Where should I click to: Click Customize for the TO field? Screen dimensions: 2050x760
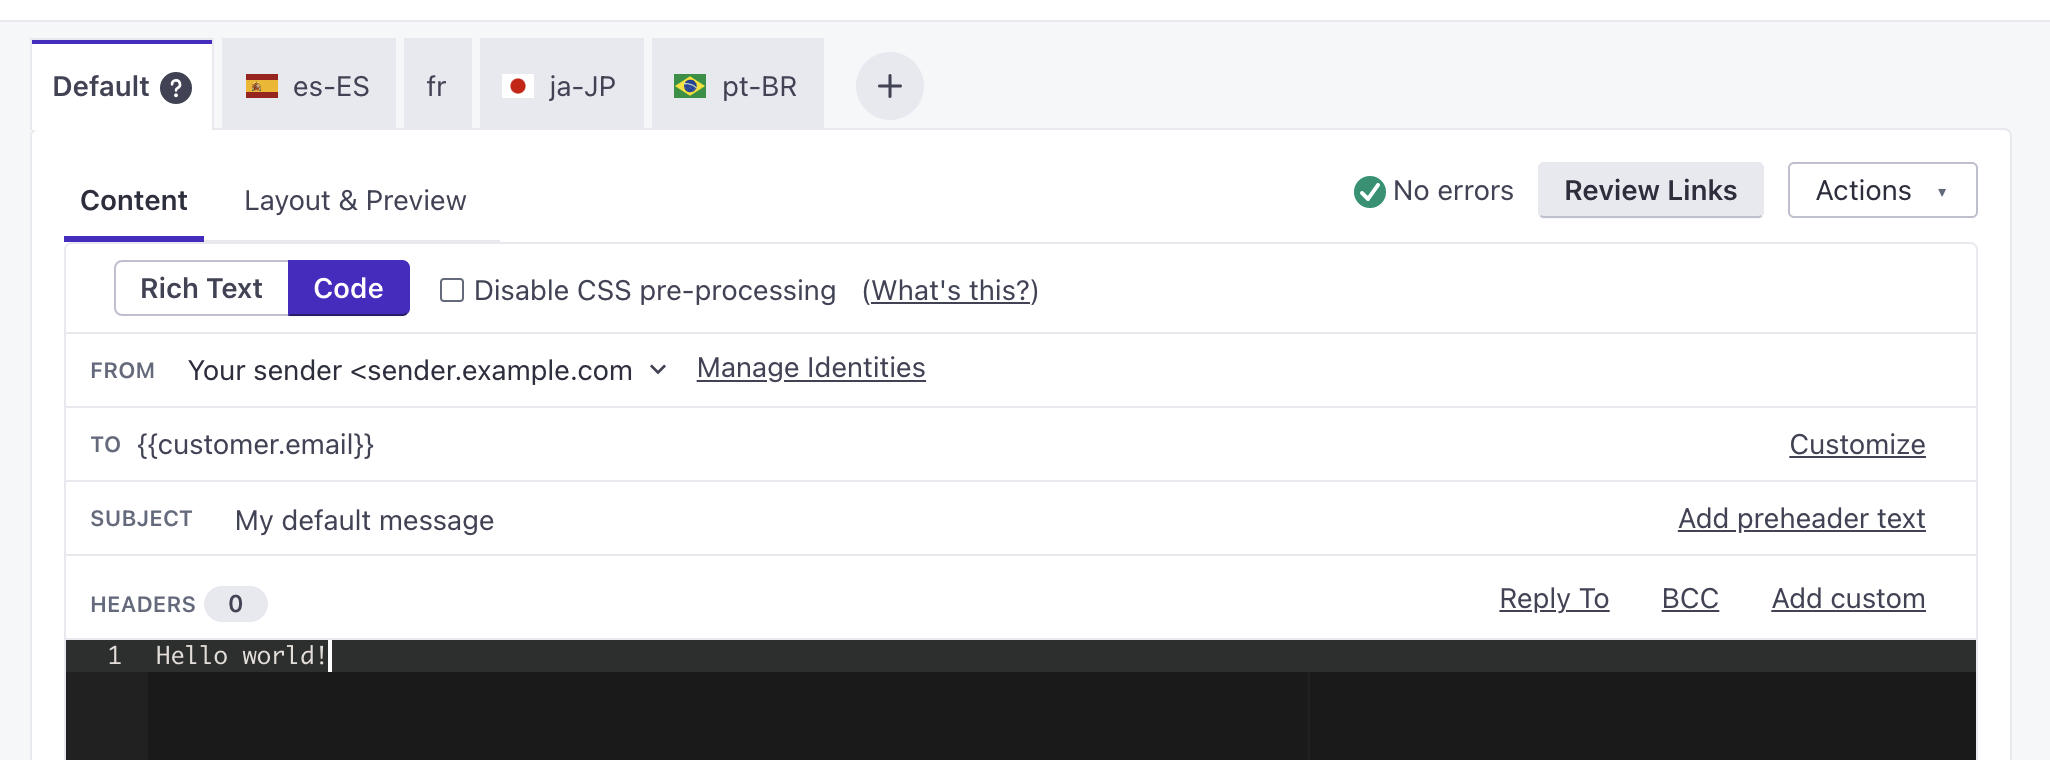(x=1857, y=444)
